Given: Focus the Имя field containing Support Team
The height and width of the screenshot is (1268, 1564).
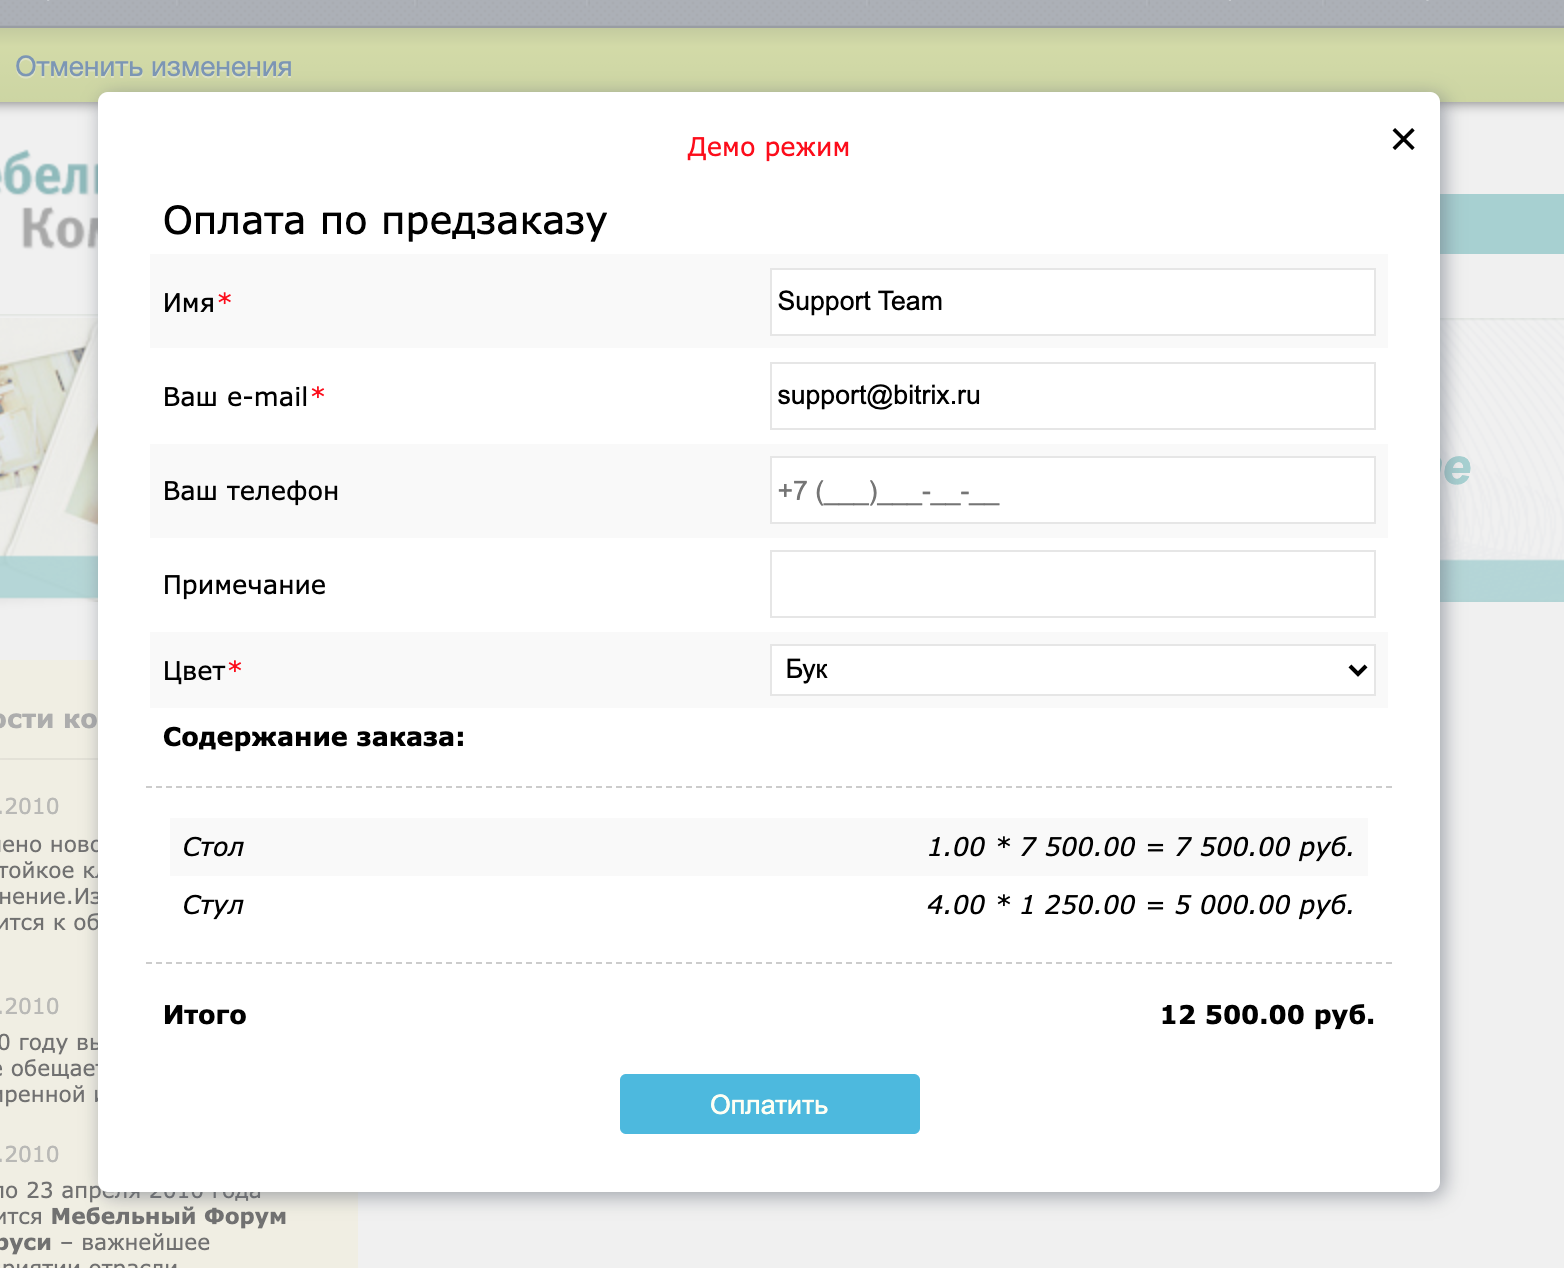Looking at the screenshot, I should coord(1072,302).
